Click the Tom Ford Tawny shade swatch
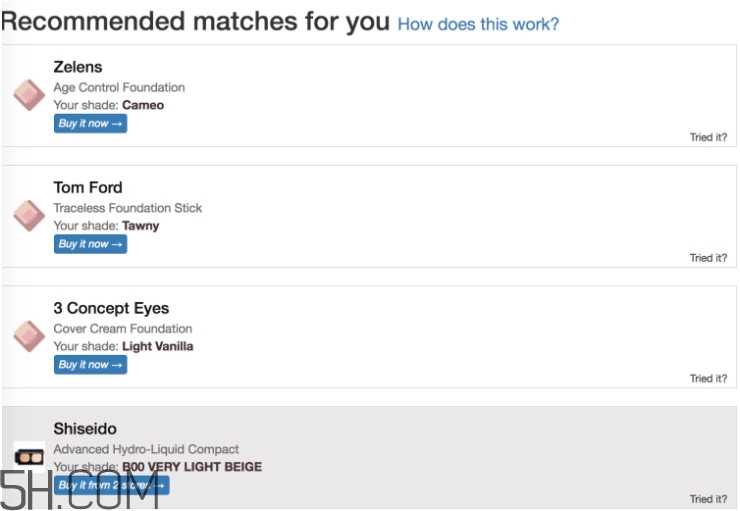This screenshot has width=740, height=511. coord(28,216)
